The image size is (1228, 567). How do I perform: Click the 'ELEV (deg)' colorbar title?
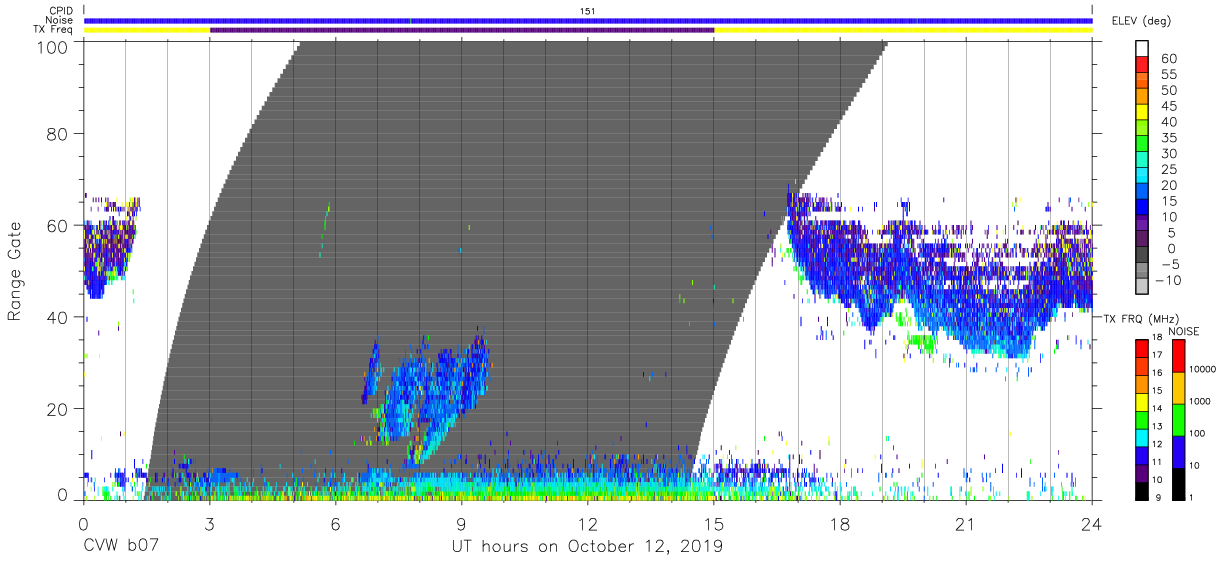point(1141,20)
